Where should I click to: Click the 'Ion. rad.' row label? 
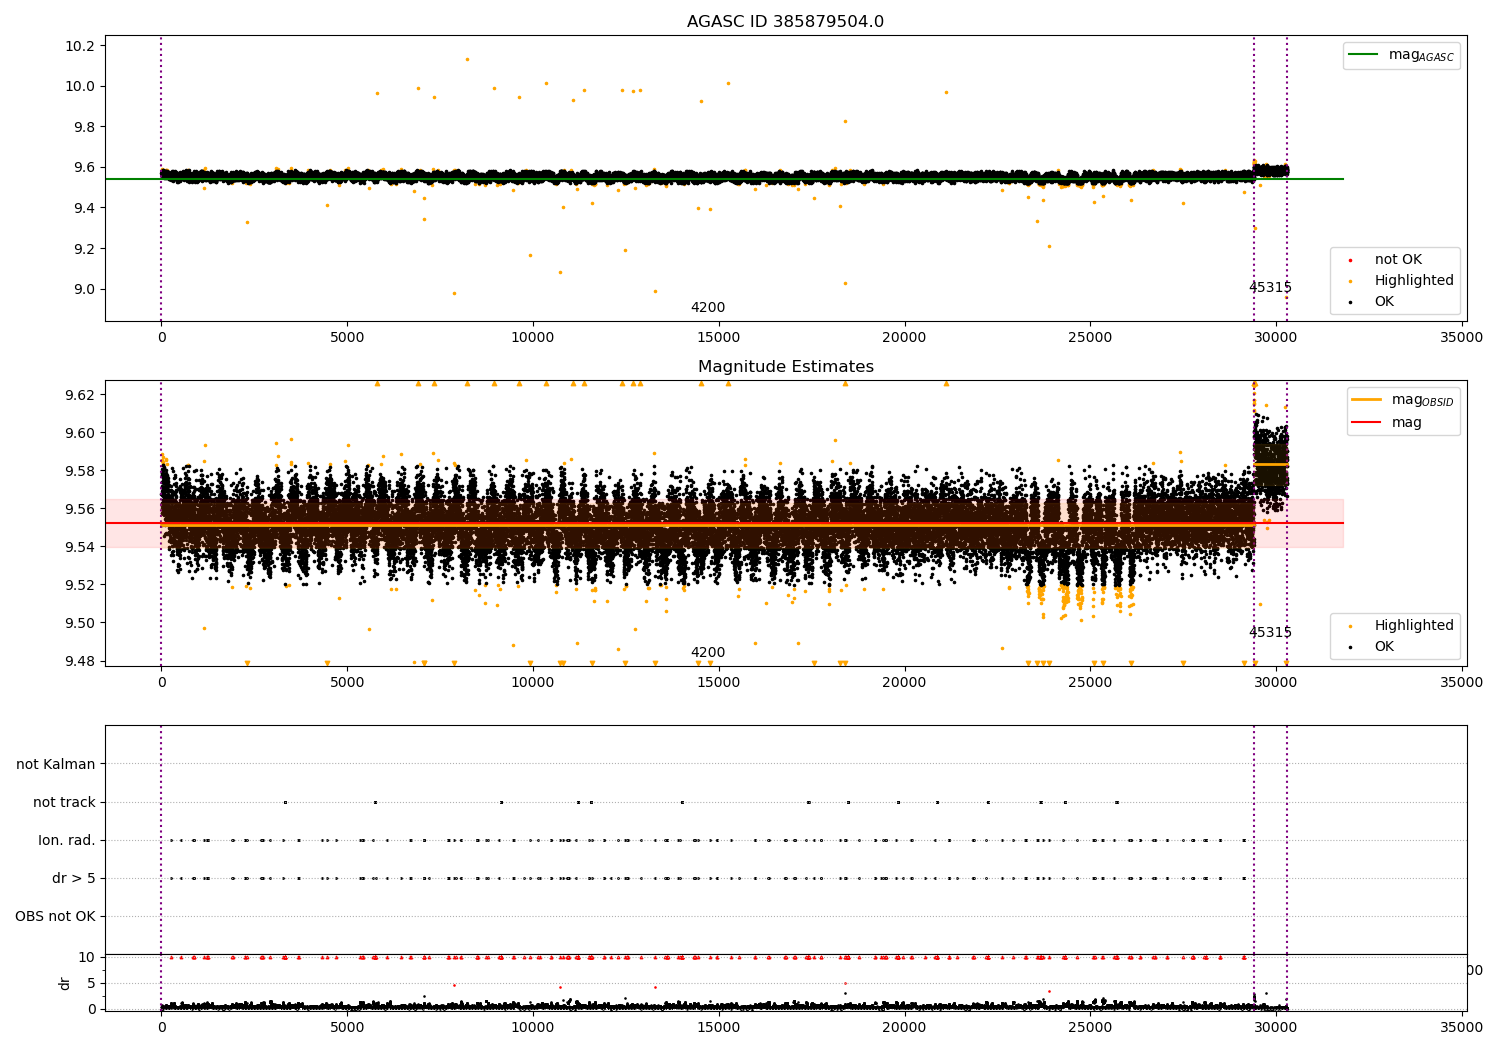67,840
